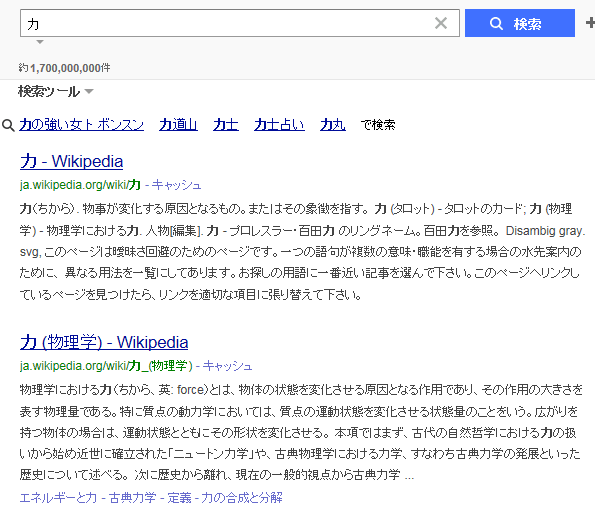Click the magnifier icon beside related searches
The height and width of the screenshot is (522, 595).
pos(8,125)
